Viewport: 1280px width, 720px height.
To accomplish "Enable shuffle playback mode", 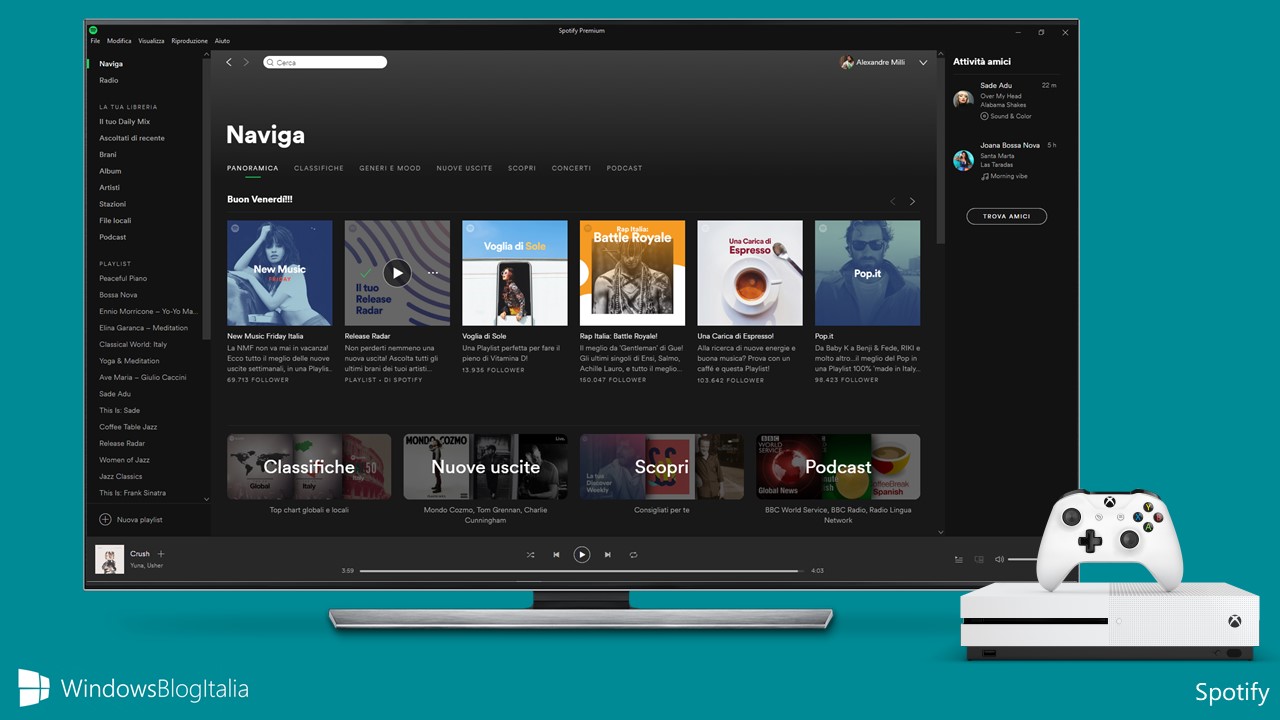I will 531,554.
